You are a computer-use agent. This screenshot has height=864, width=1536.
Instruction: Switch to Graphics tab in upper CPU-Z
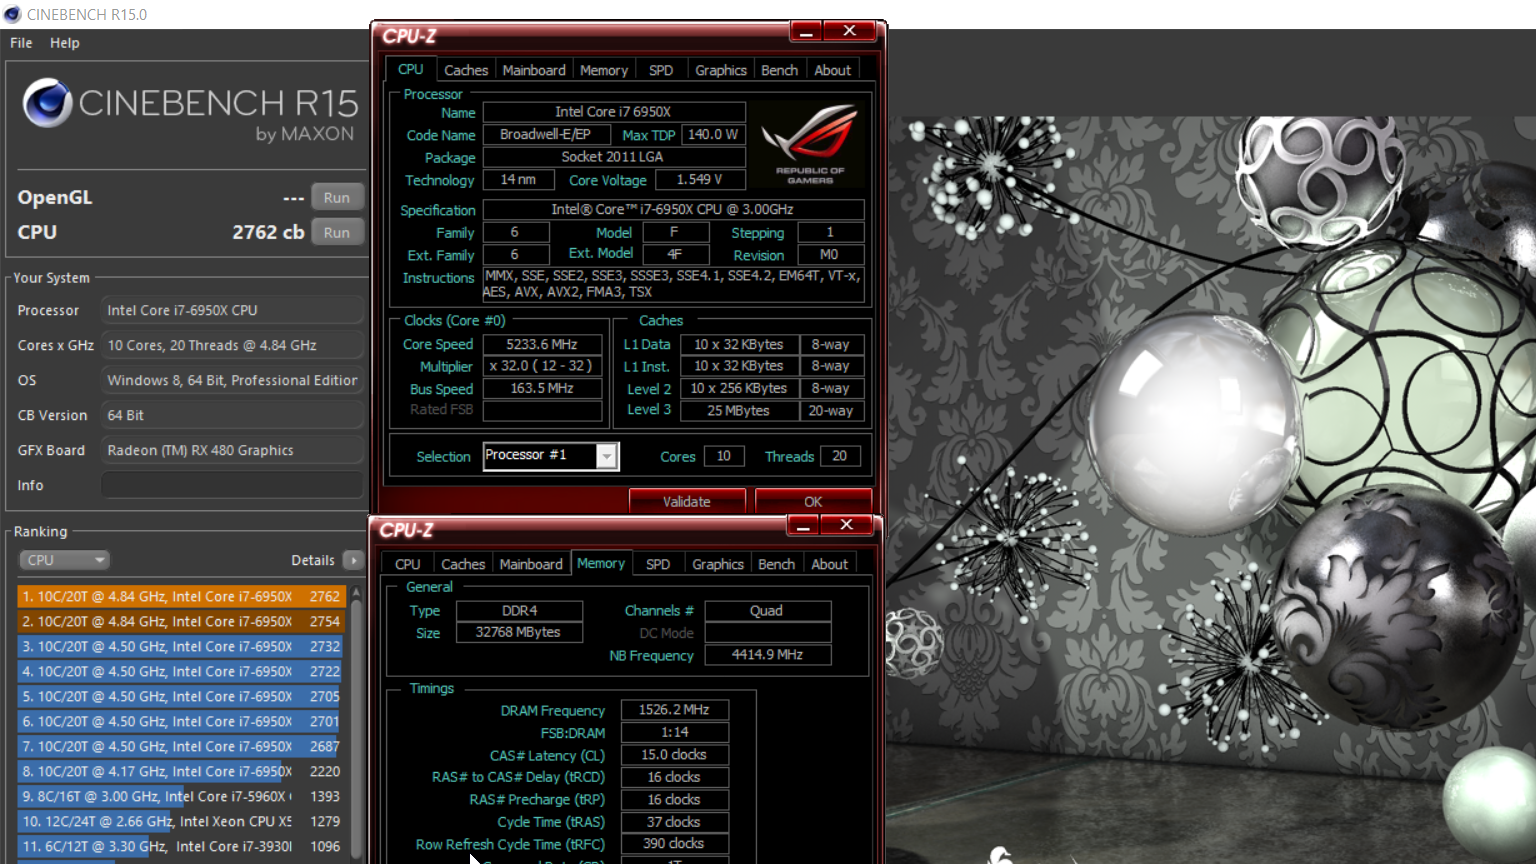click(721, 70)
